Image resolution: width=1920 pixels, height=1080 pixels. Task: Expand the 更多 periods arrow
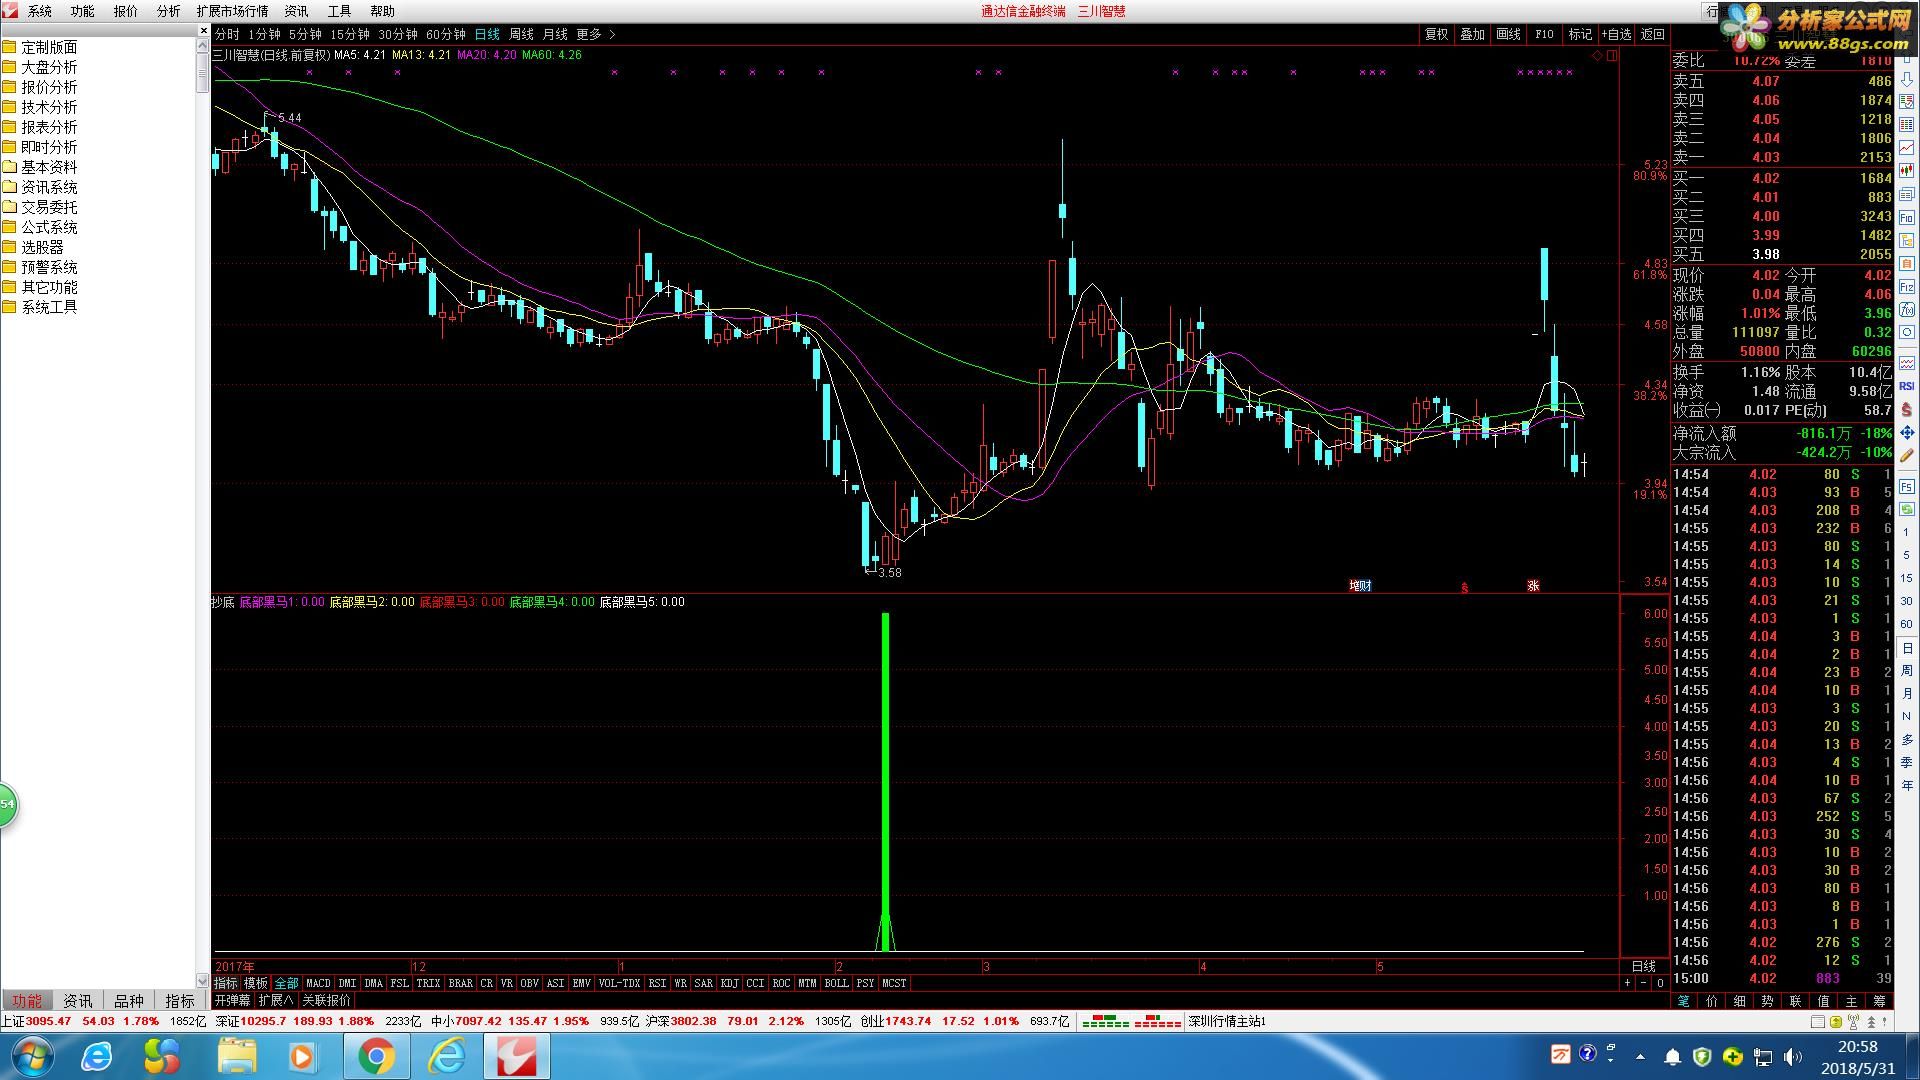tap(612, 34)
